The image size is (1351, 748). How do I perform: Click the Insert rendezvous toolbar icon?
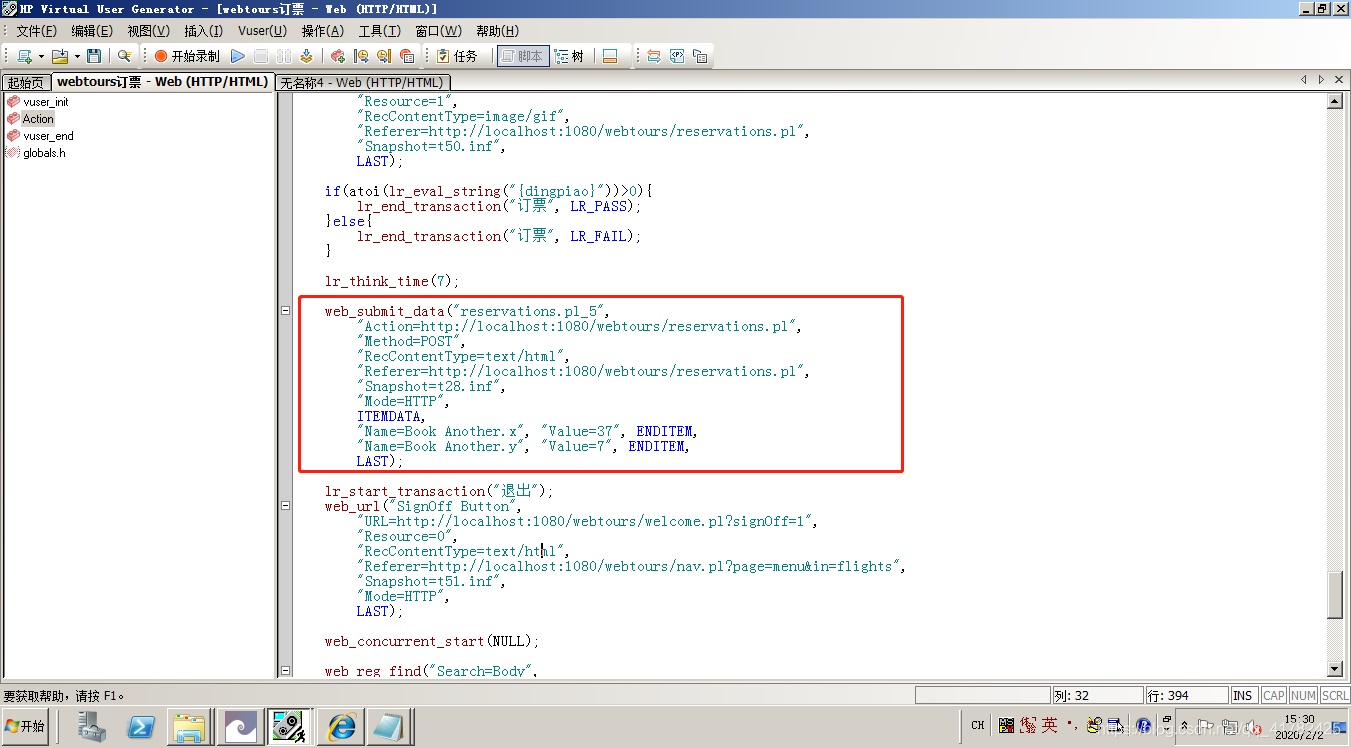[x=407, y=56]
